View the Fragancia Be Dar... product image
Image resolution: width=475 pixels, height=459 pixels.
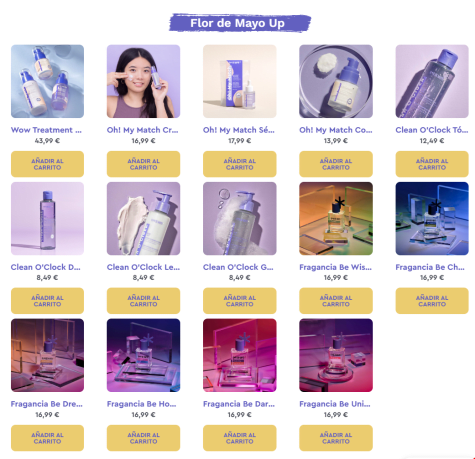(240, 355)
